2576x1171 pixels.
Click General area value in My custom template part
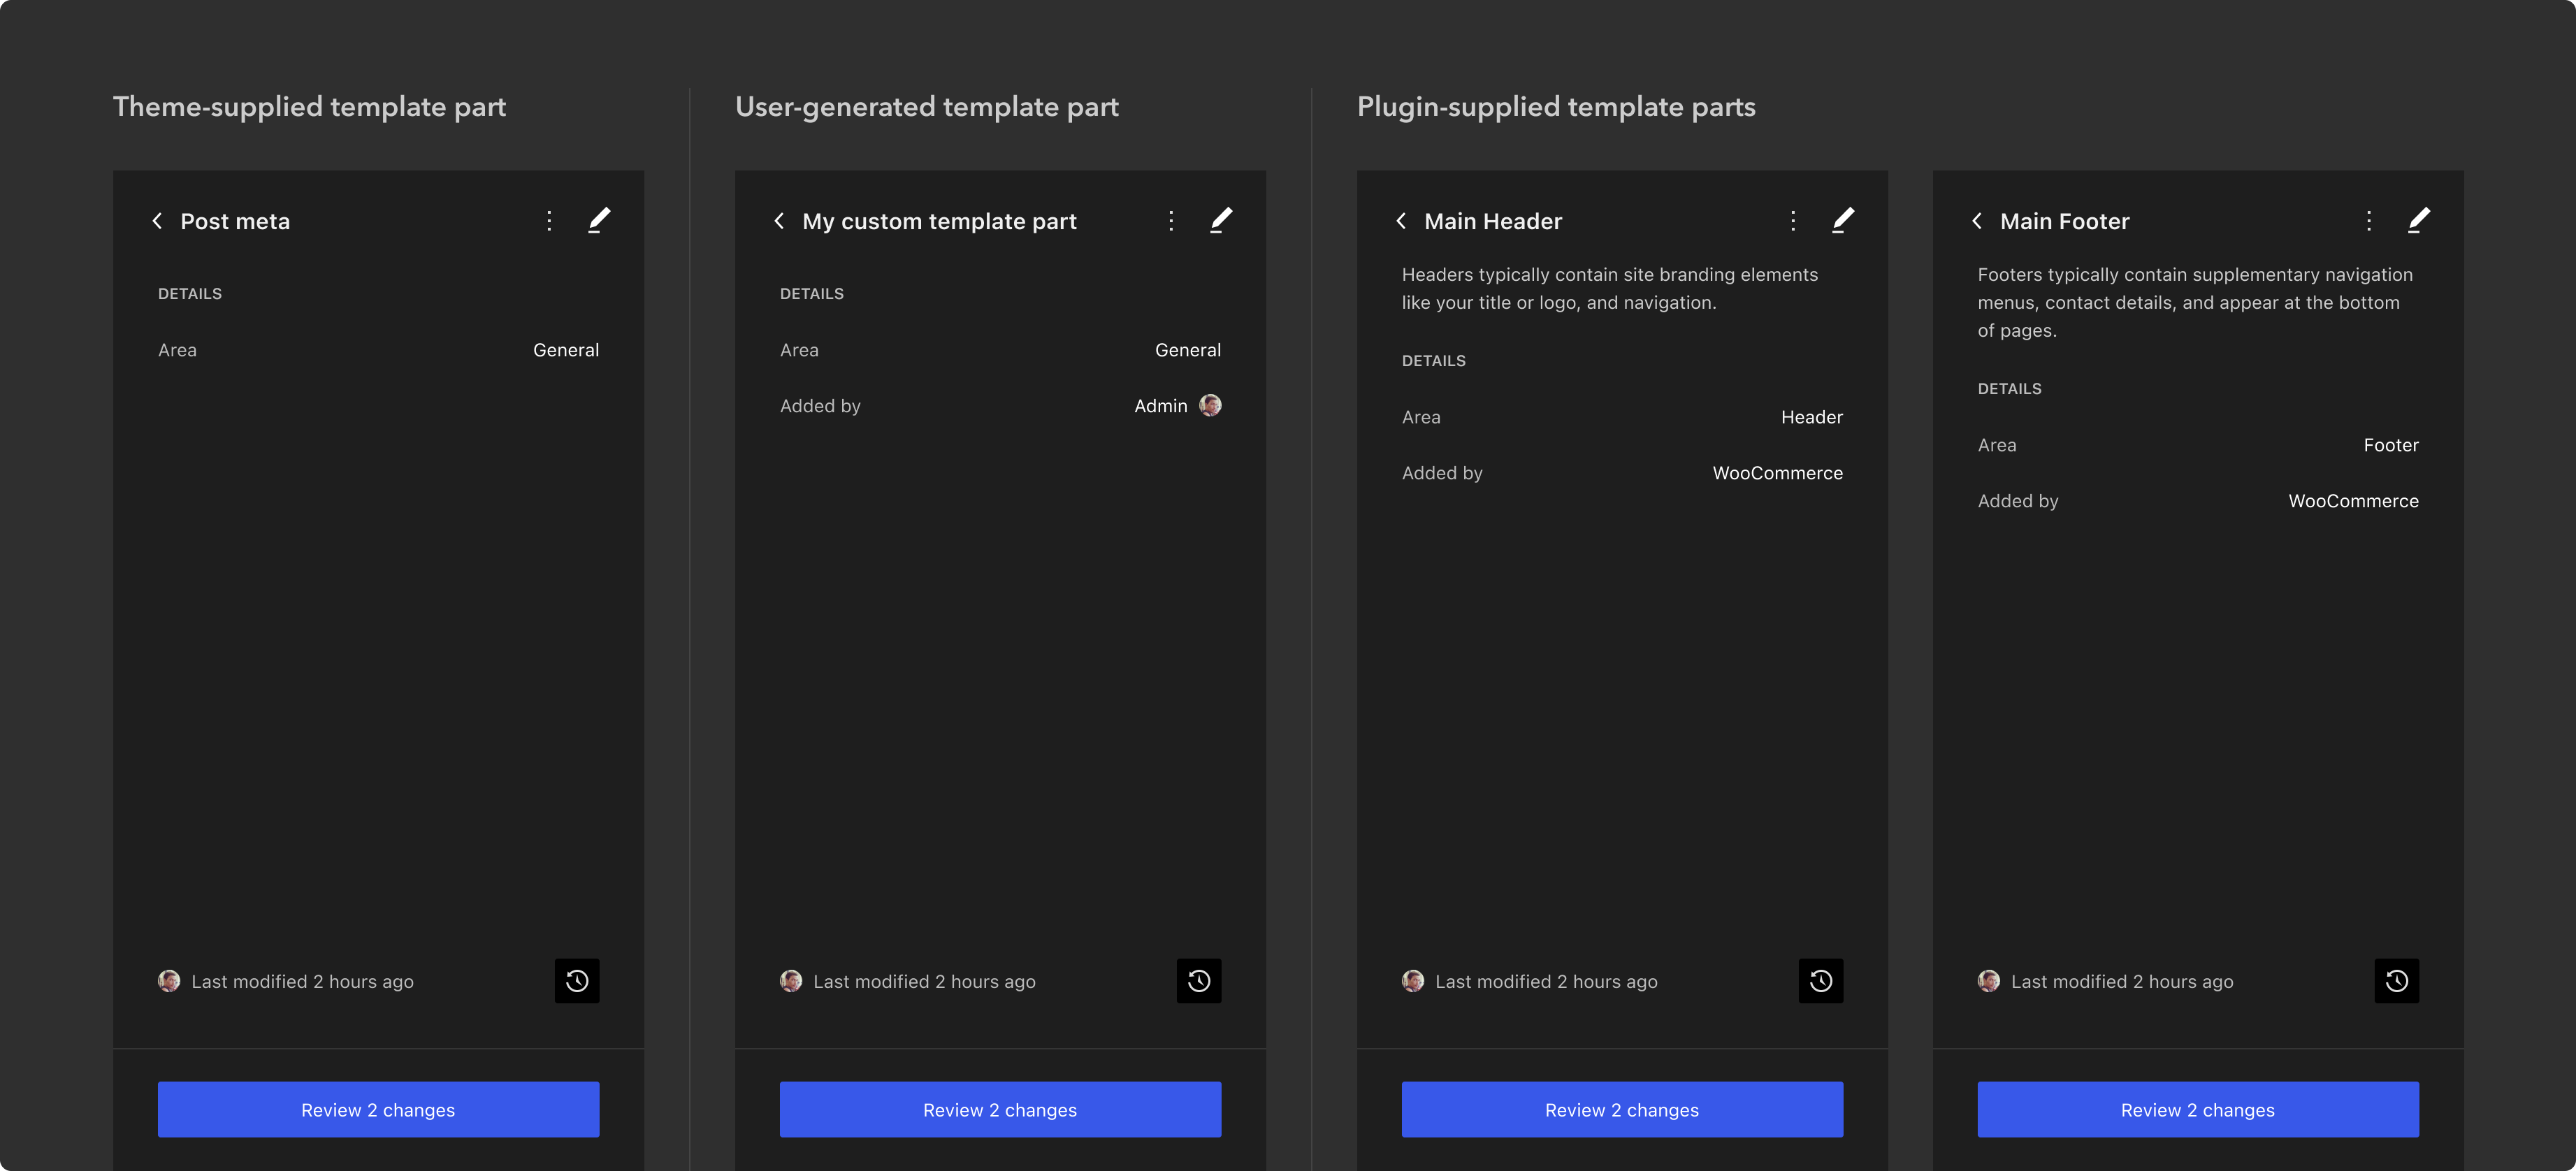coord(1188,350)
